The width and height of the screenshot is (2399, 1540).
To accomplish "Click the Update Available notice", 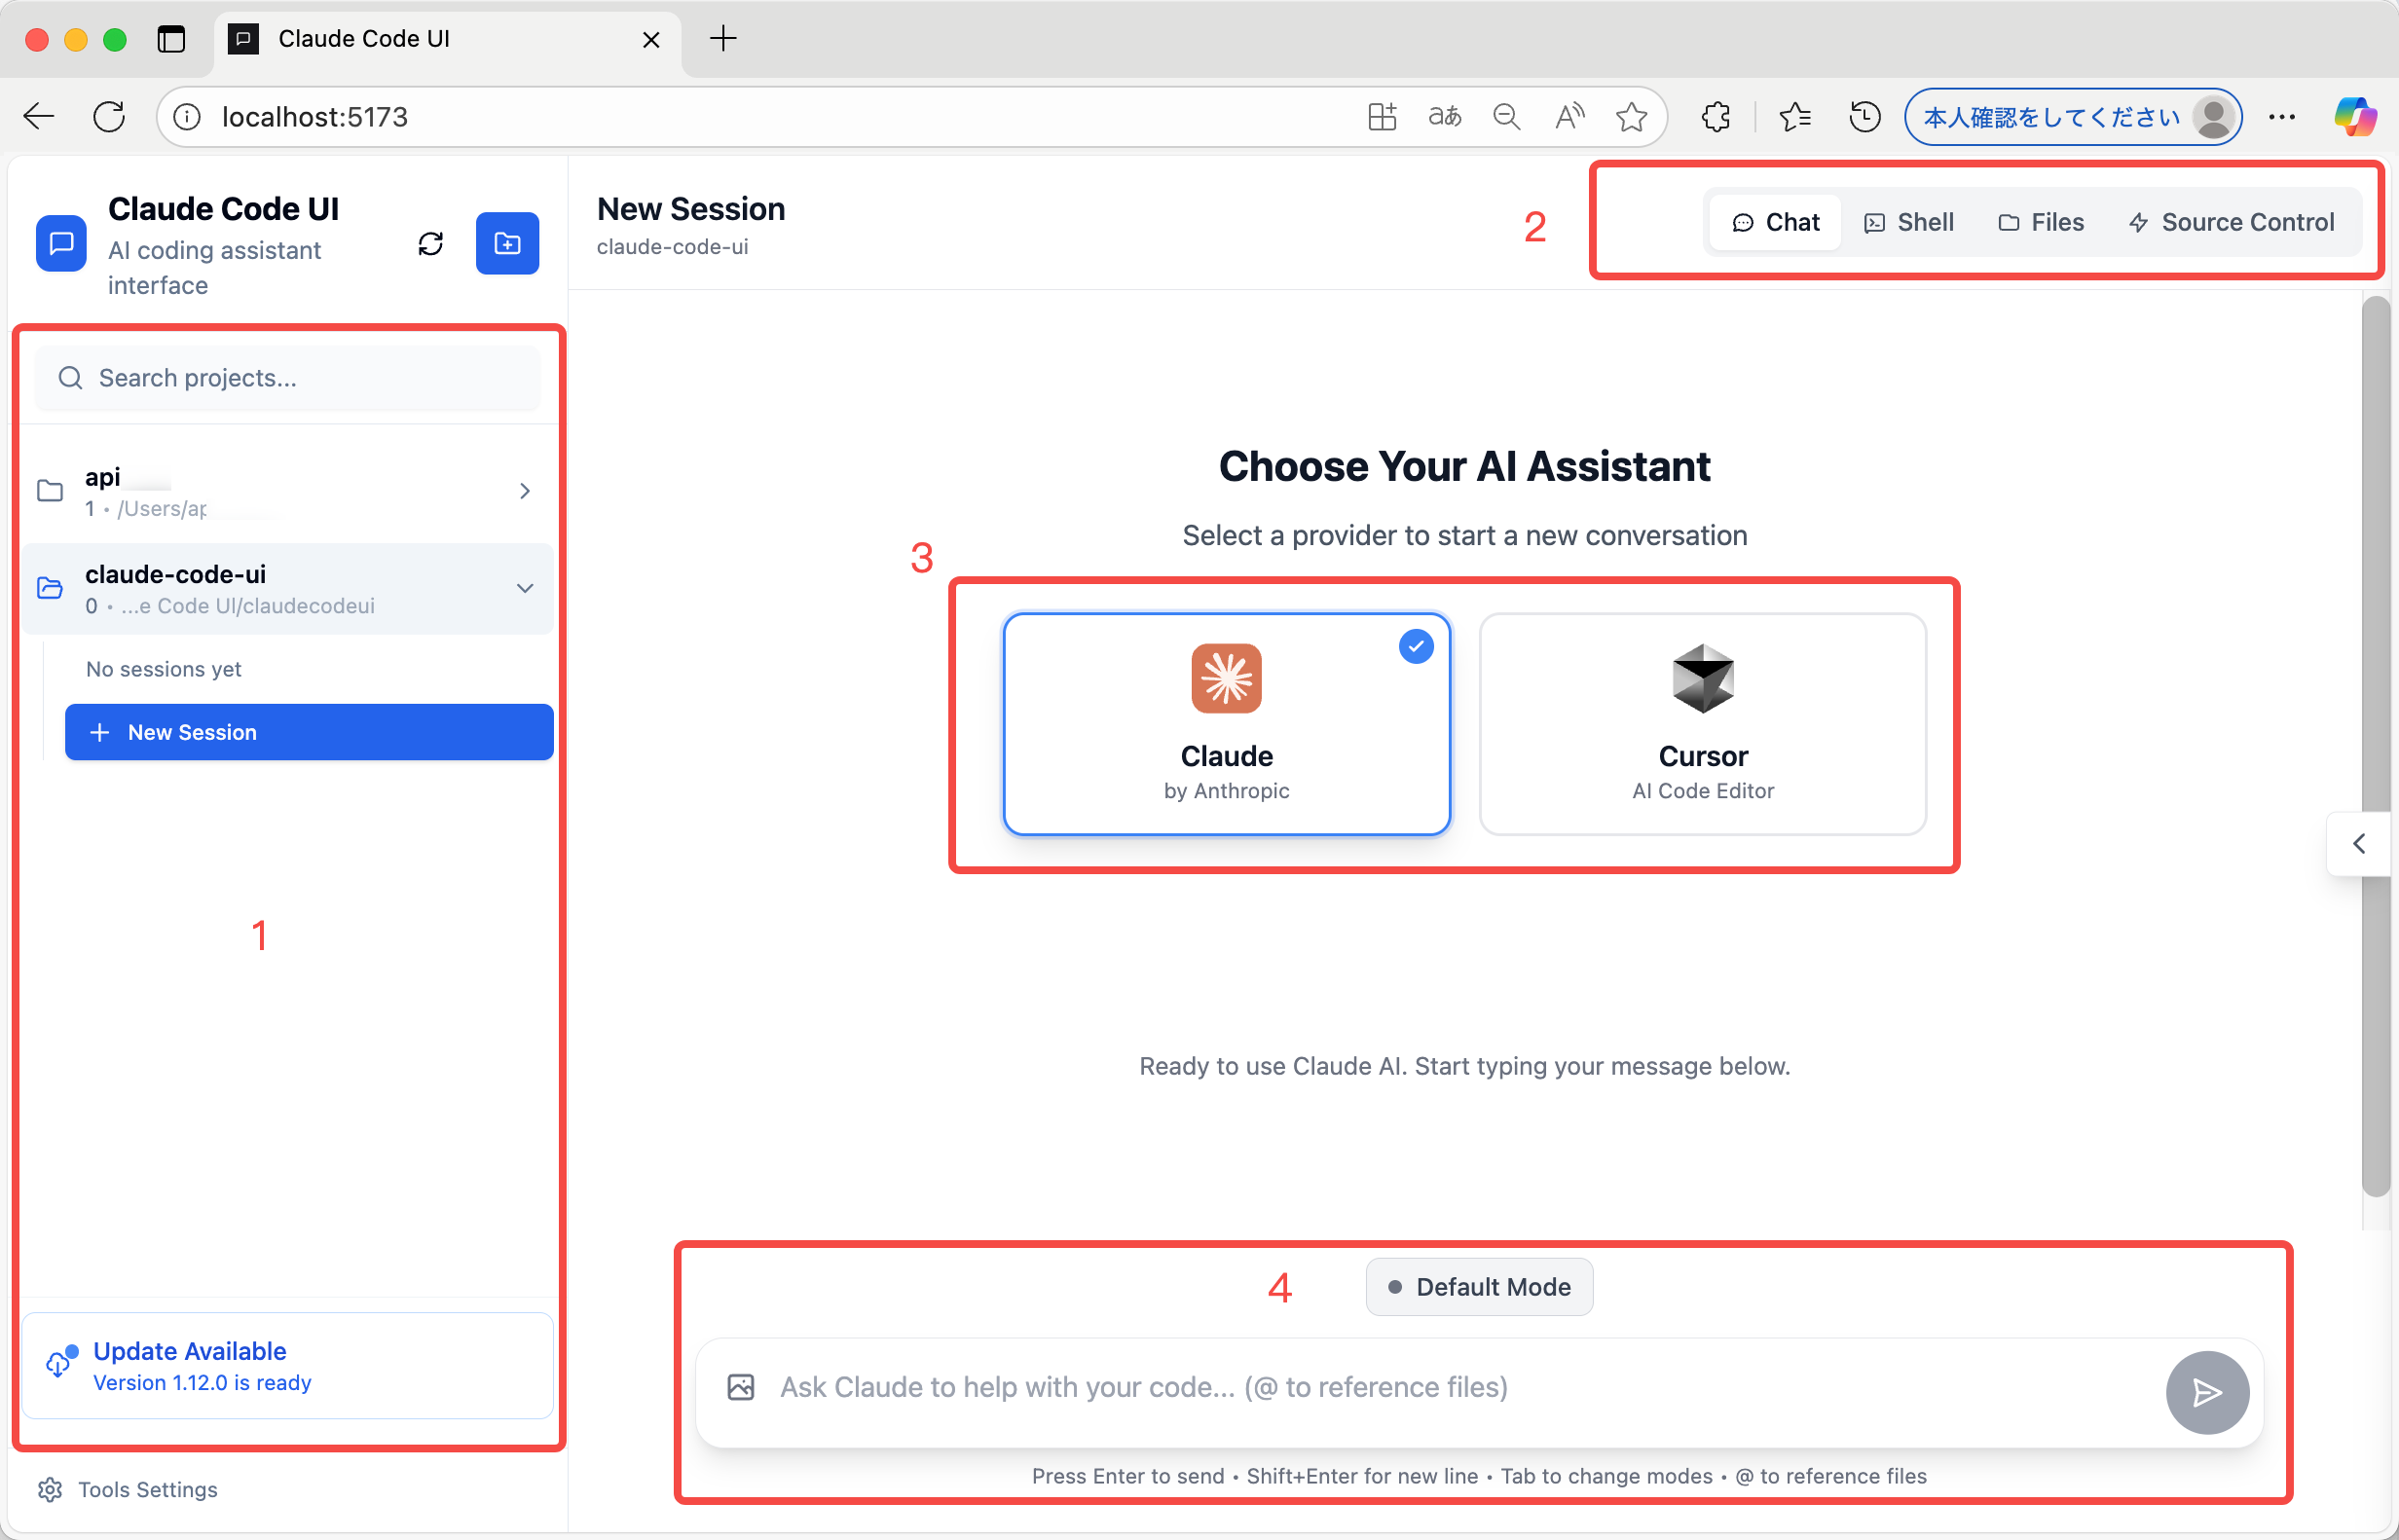I will [x=287, y=1366].
